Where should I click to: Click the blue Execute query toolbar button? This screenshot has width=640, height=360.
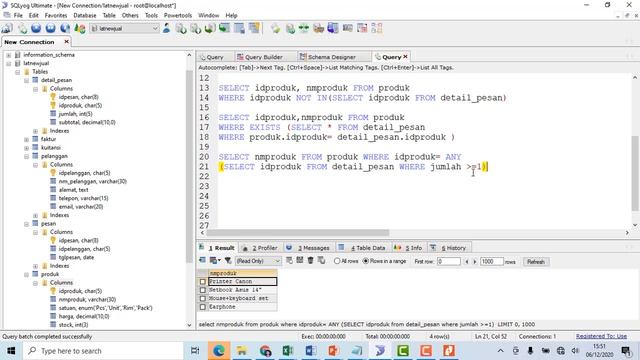pyautogui.click(x=36, y=28)
